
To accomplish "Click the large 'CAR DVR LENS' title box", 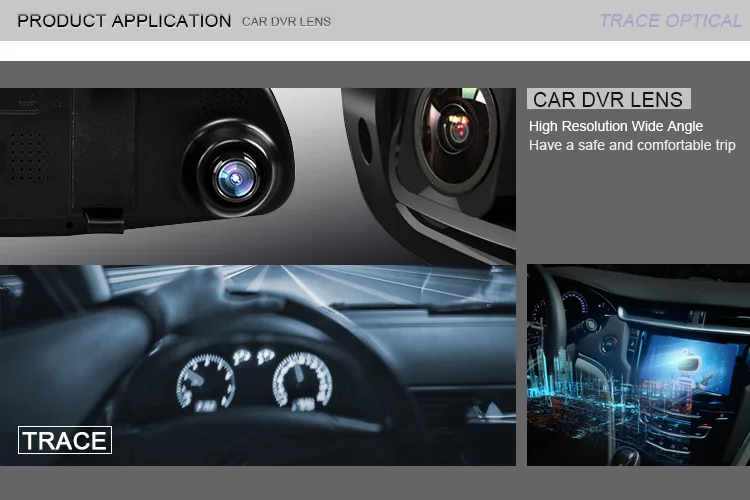I will pyautogui.click(x=608, y=99).
